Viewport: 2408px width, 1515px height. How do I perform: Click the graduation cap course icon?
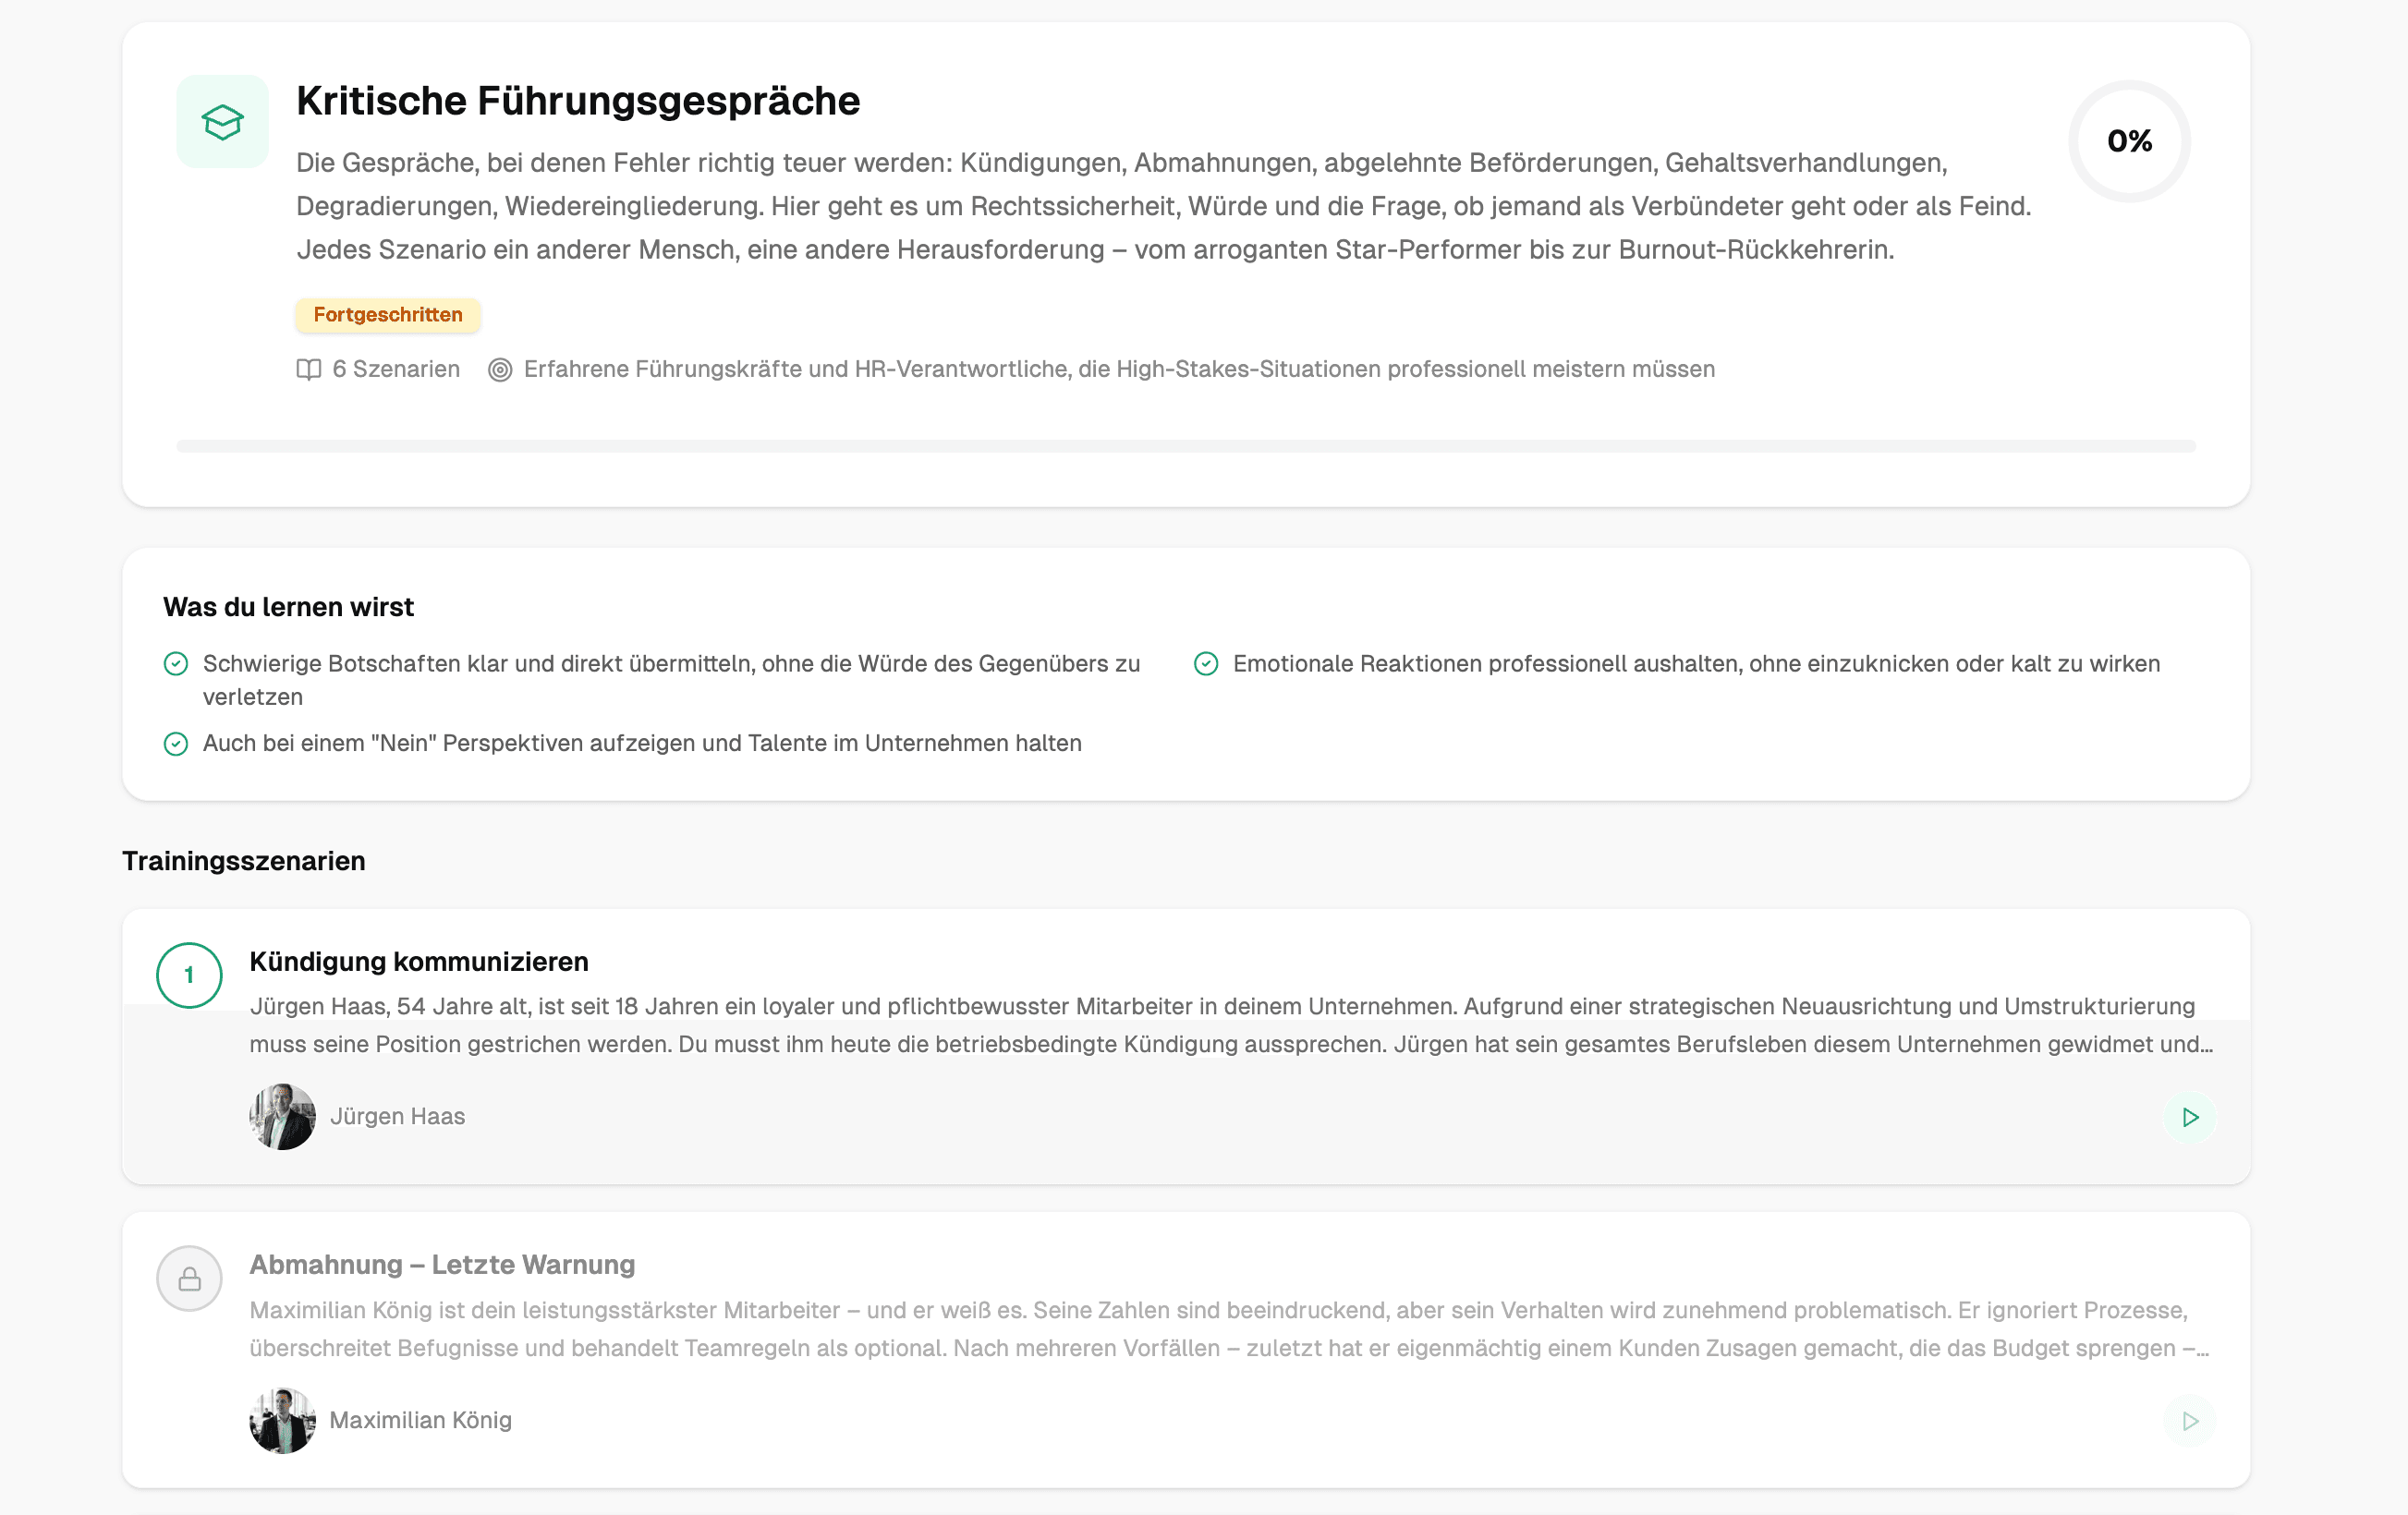[221, 121]
